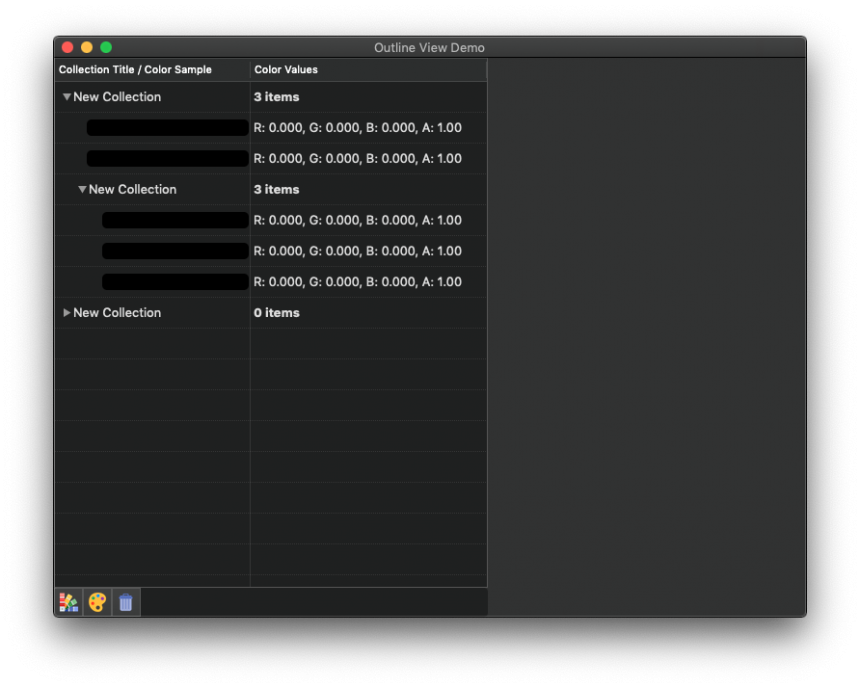This screenshot has height=688, width=860.
Task: Click the palette icon to add a color
Action: [x=97, y=602]
